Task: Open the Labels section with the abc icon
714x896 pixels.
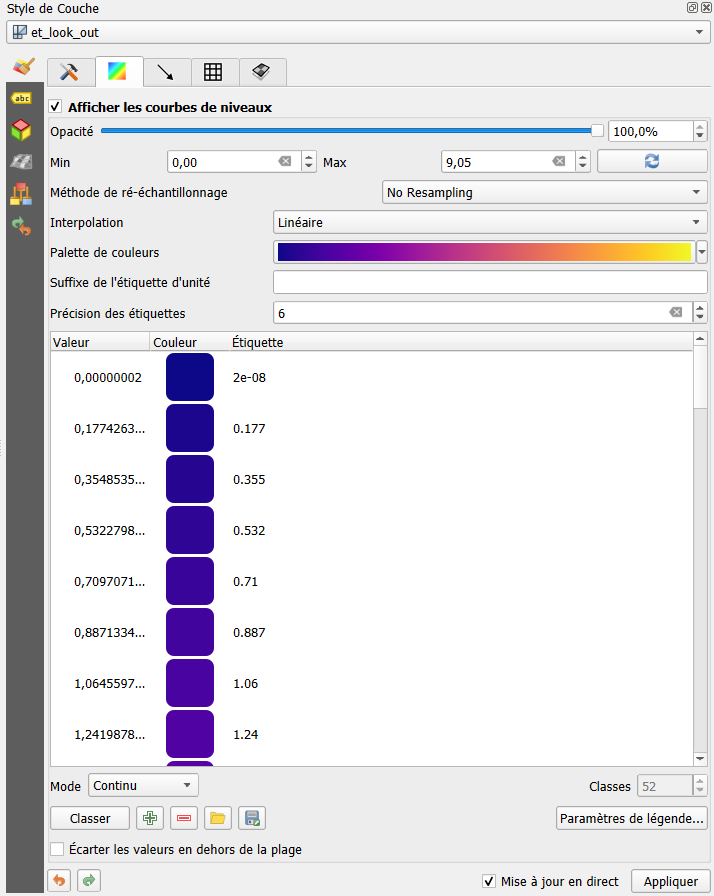Action: click(x=21, y=98)
